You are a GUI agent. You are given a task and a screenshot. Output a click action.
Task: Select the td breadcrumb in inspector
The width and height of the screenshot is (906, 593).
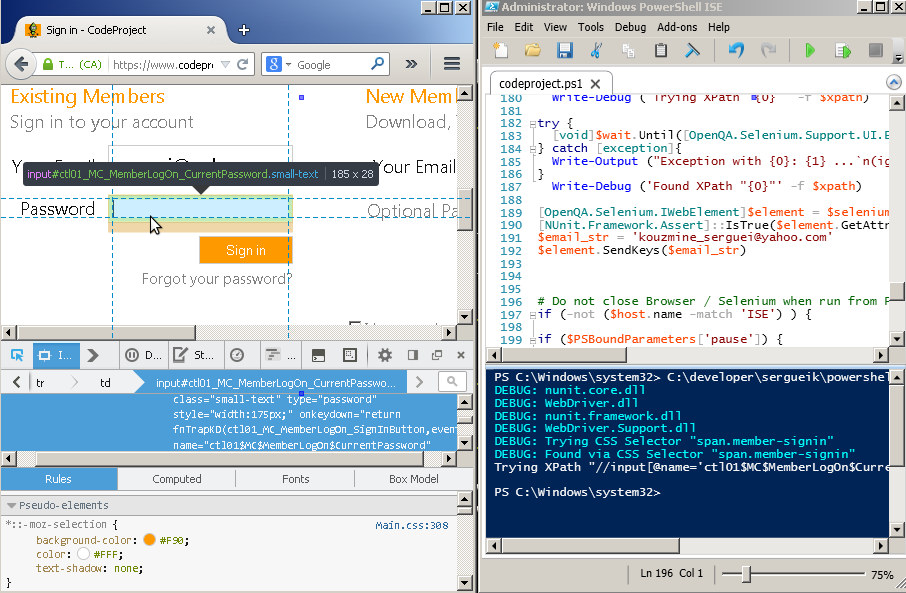[x=105, y=383]
